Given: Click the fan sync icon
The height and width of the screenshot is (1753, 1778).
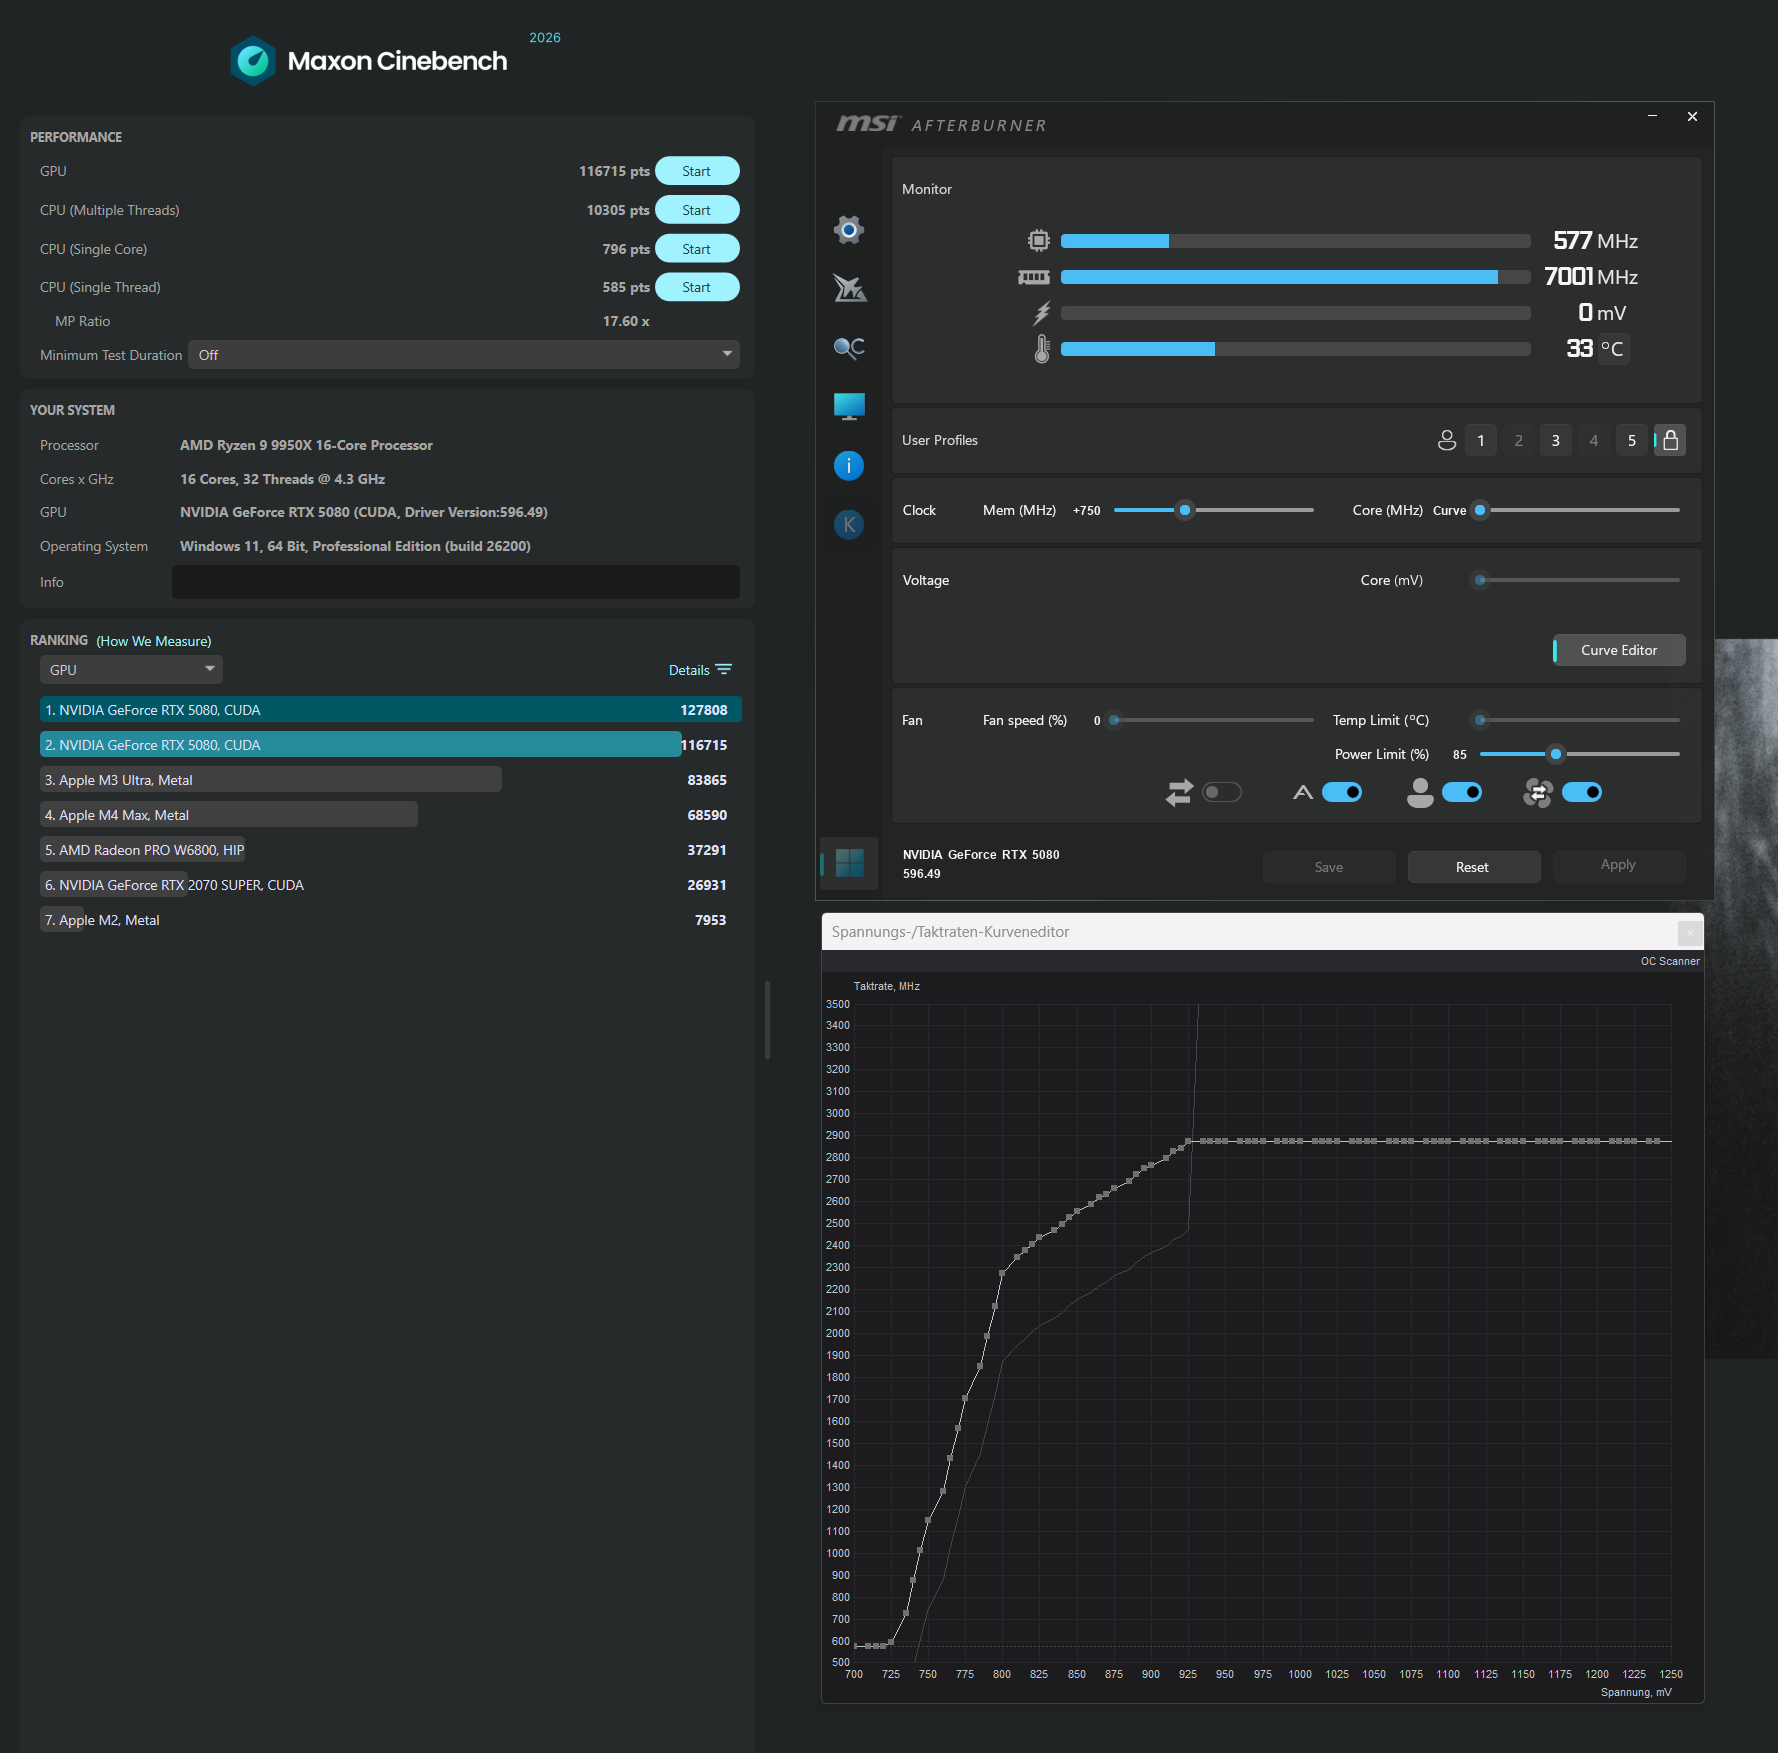Looking at the screenshot, I should click(1538, 793).
